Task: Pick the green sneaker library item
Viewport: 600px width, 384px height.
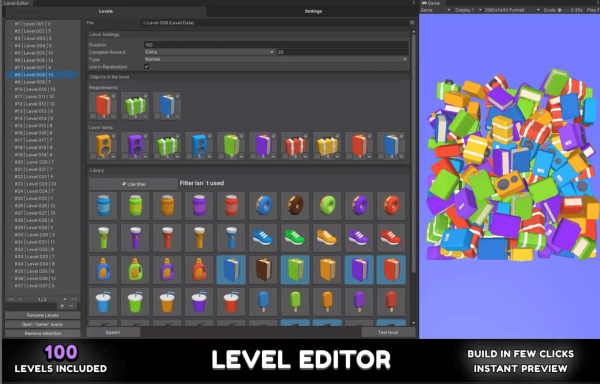Action: (295, 238)
